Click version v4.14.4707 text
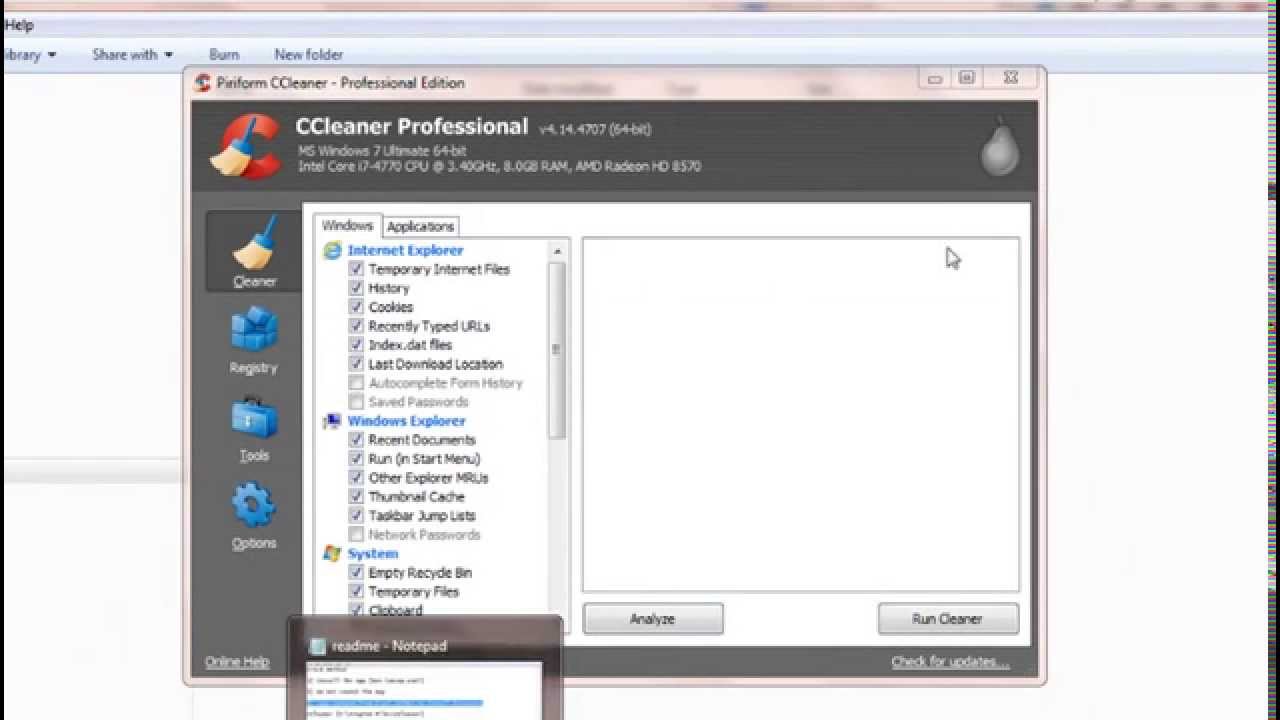Image resolution: width=1280 pixels, height=720 pixels. 595,129
